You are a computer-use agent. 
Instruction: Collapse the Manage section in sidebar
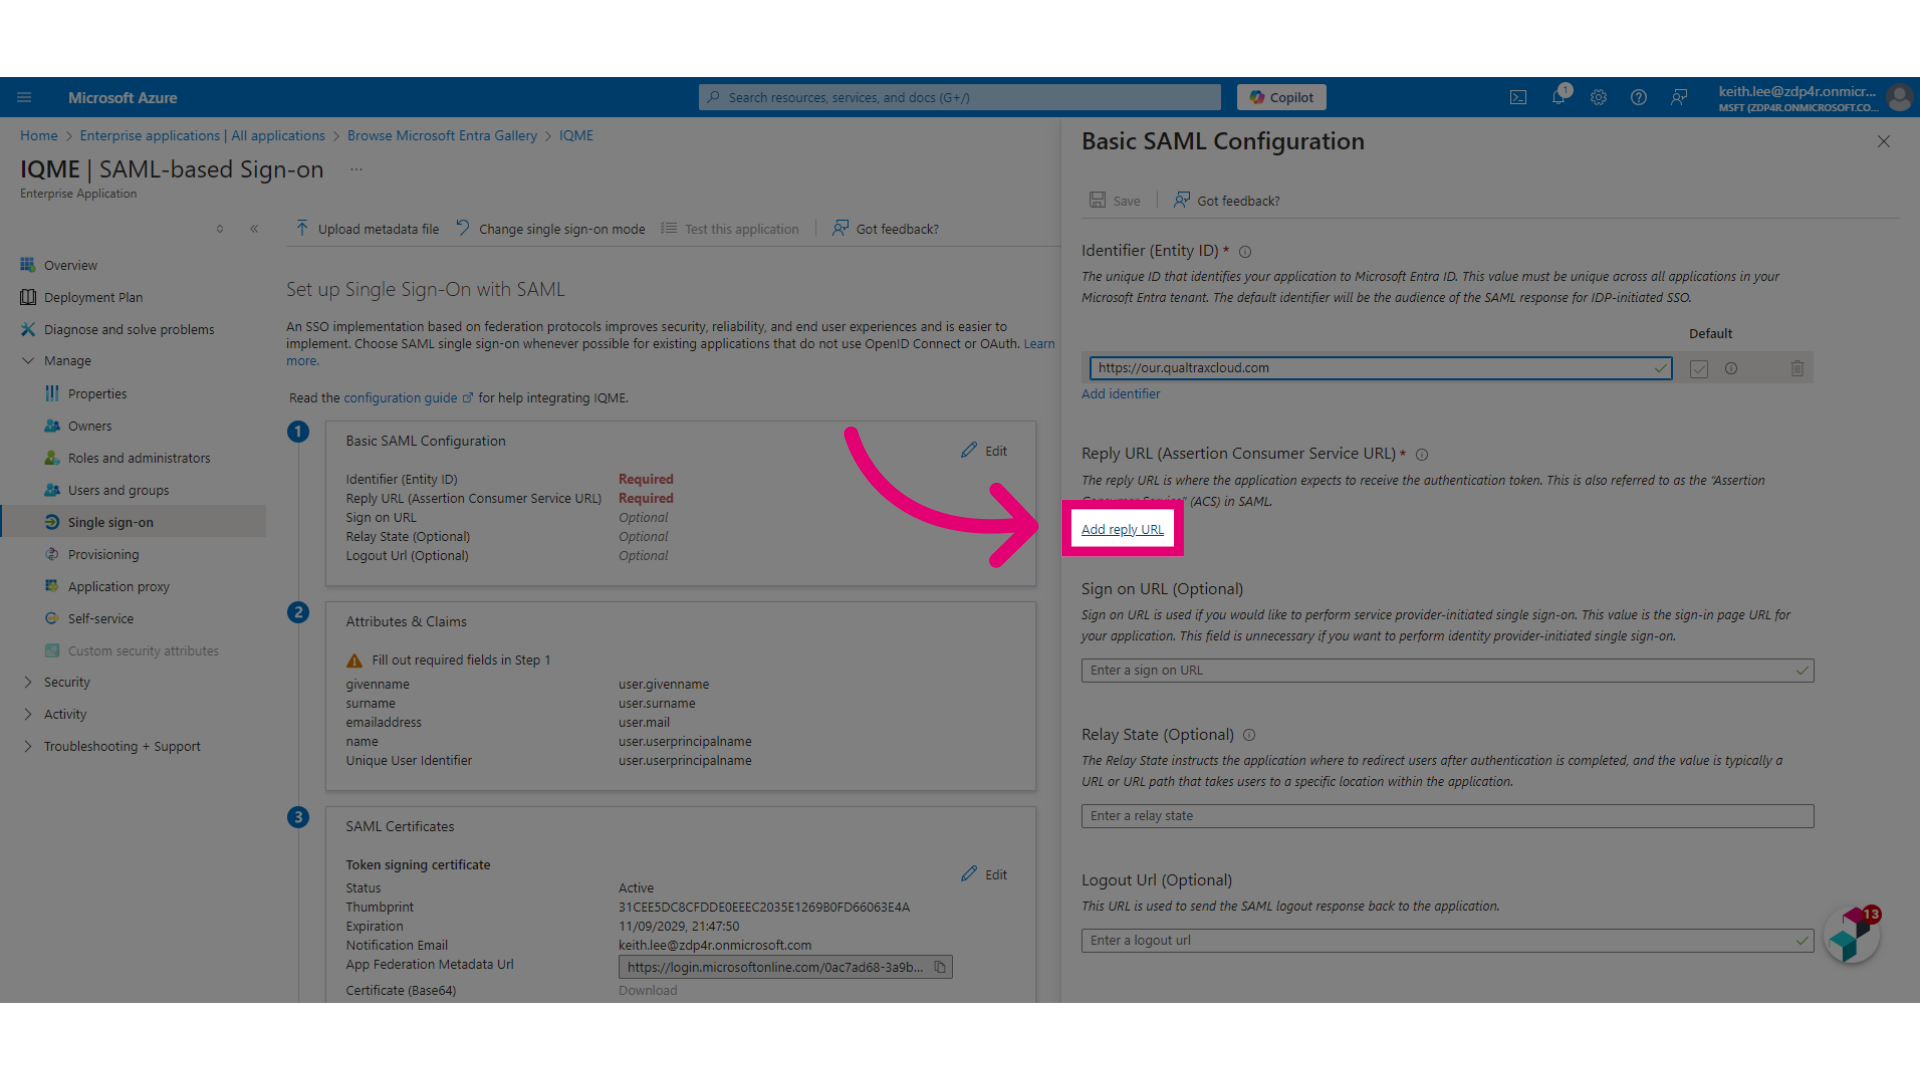click(x=28, y=361)
